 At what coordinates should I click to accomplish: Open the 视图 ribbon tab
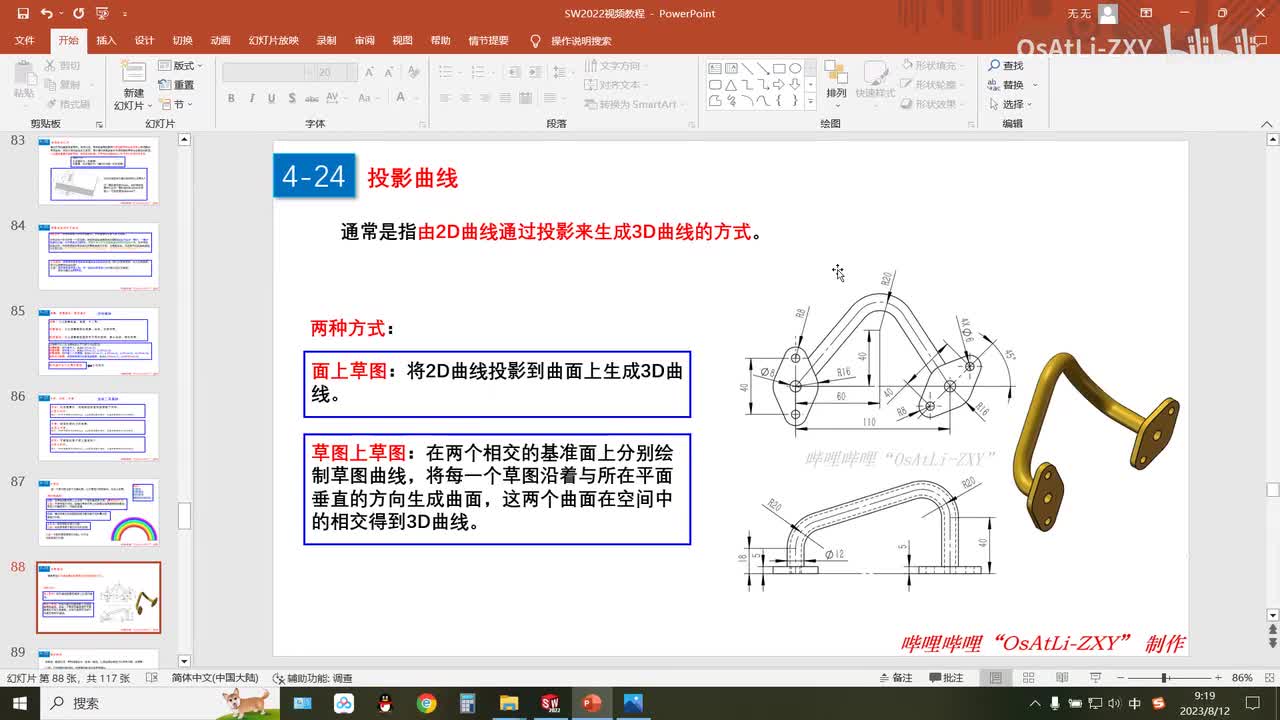tap(402, 41)
